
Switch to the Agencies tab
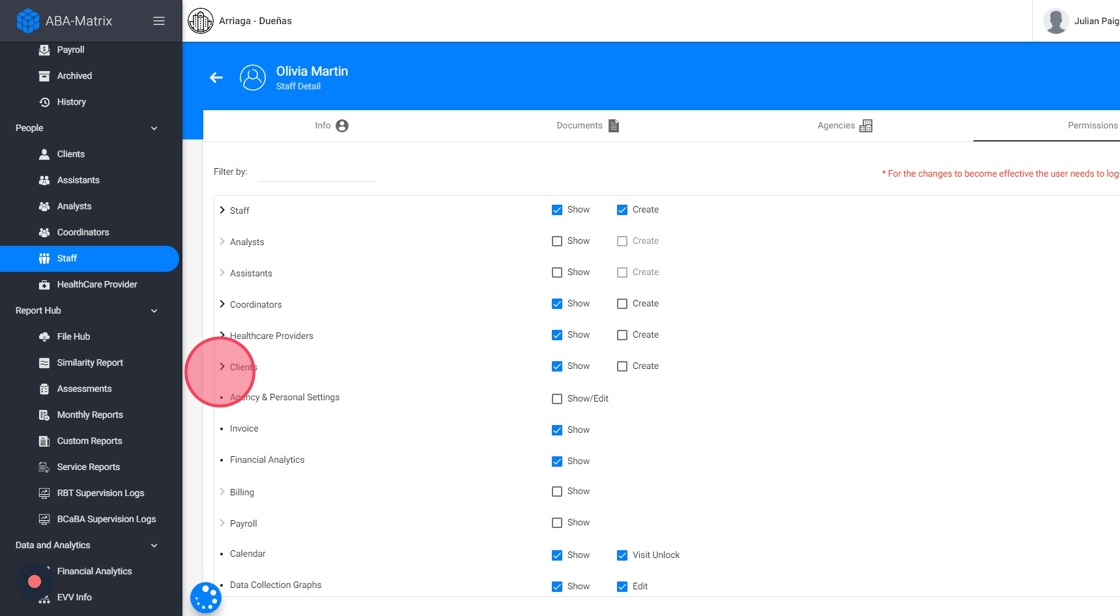click(x=844, y=126)
